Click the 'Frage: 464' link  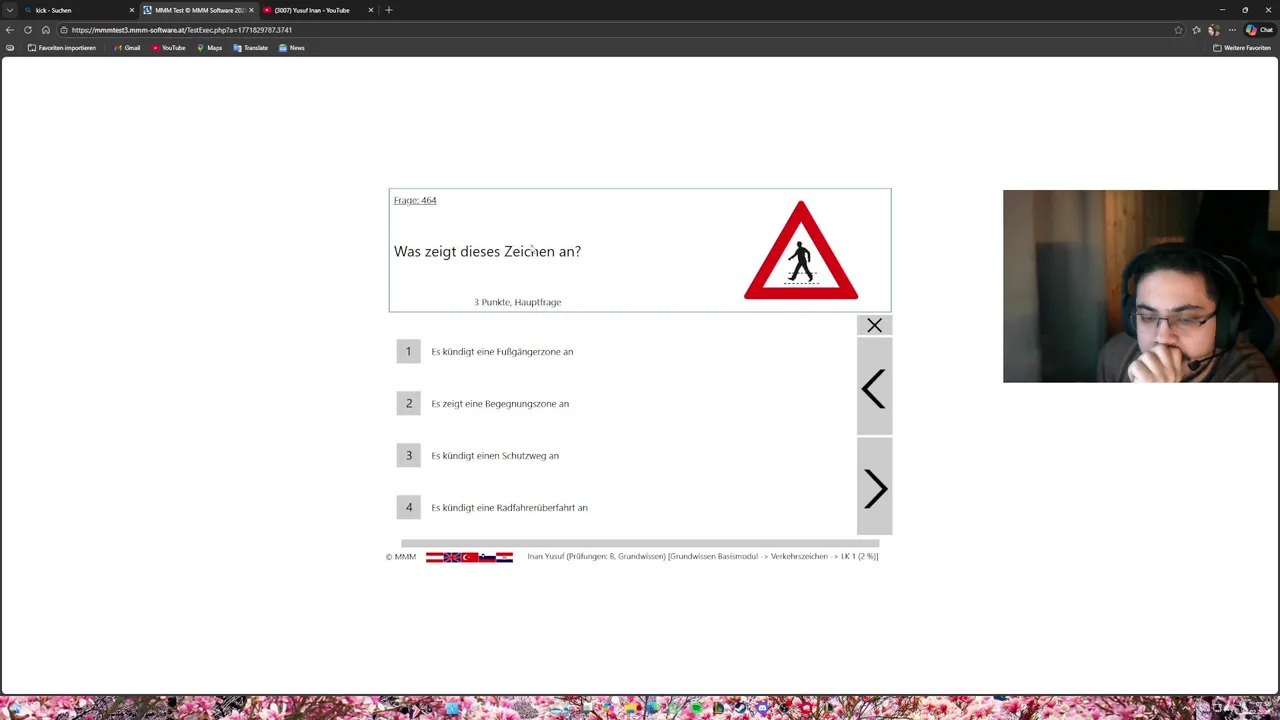point(415,200)
